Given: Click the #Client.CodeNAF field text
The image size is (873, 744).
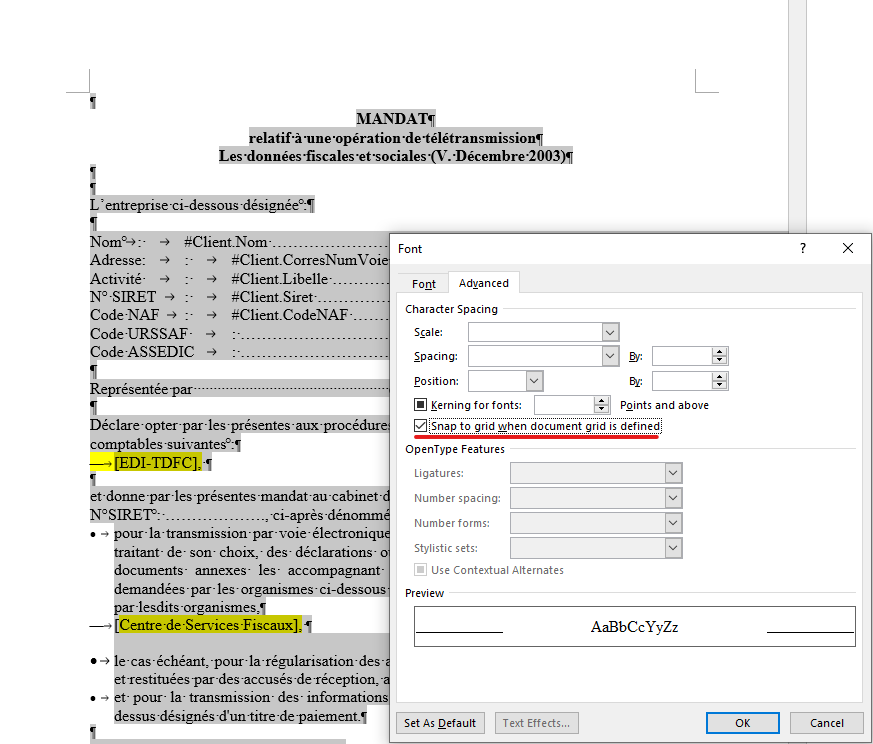Looking at the screenshot, I should coord(290,315).
